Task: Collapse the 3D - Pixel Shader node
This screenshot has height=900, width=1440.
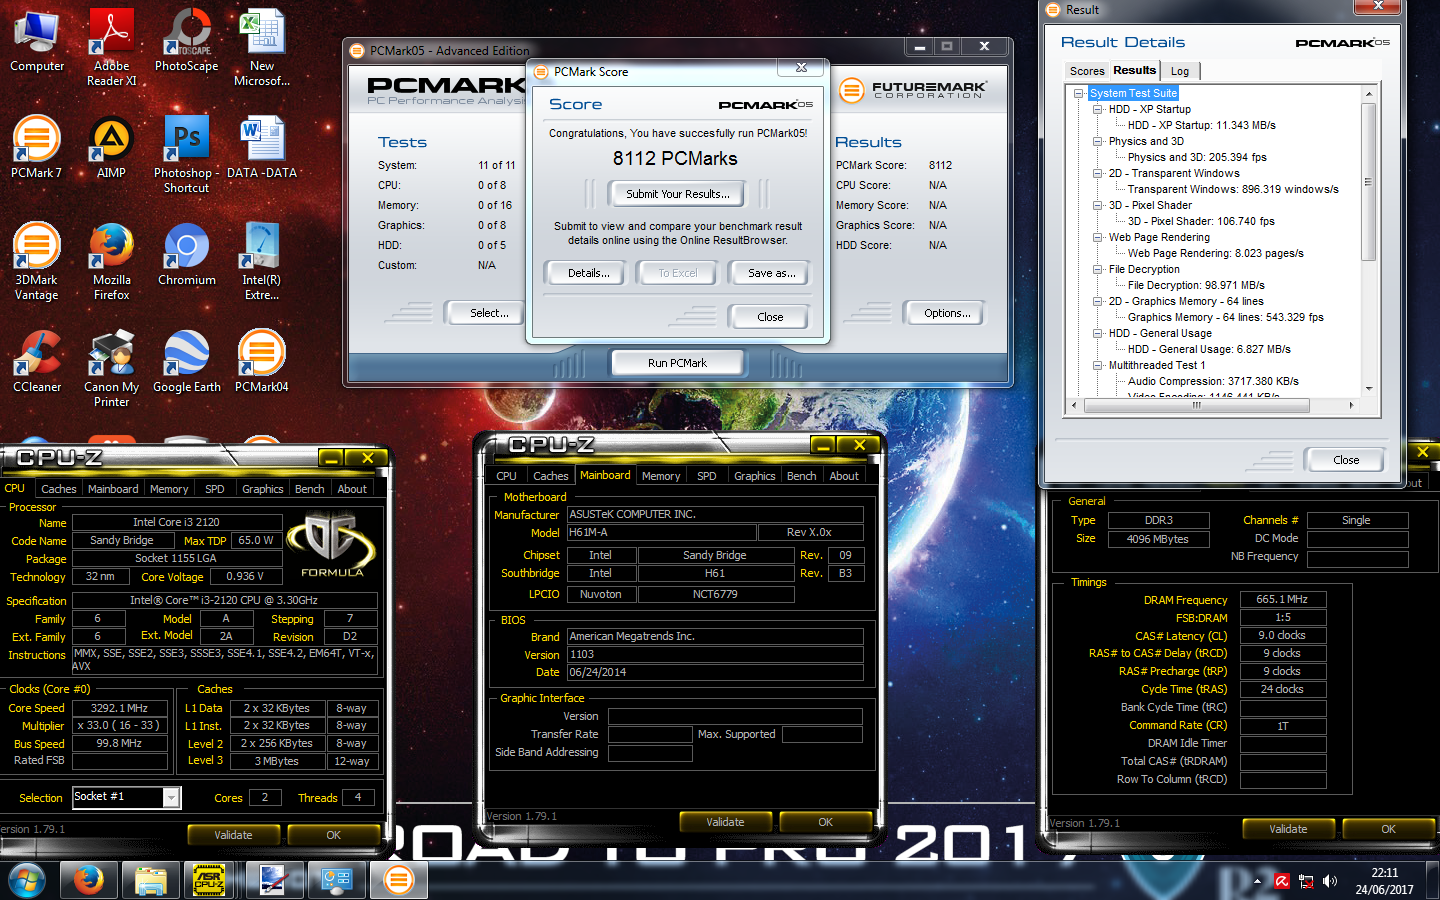Action: pyautogui.click(x=1098, y=205)
